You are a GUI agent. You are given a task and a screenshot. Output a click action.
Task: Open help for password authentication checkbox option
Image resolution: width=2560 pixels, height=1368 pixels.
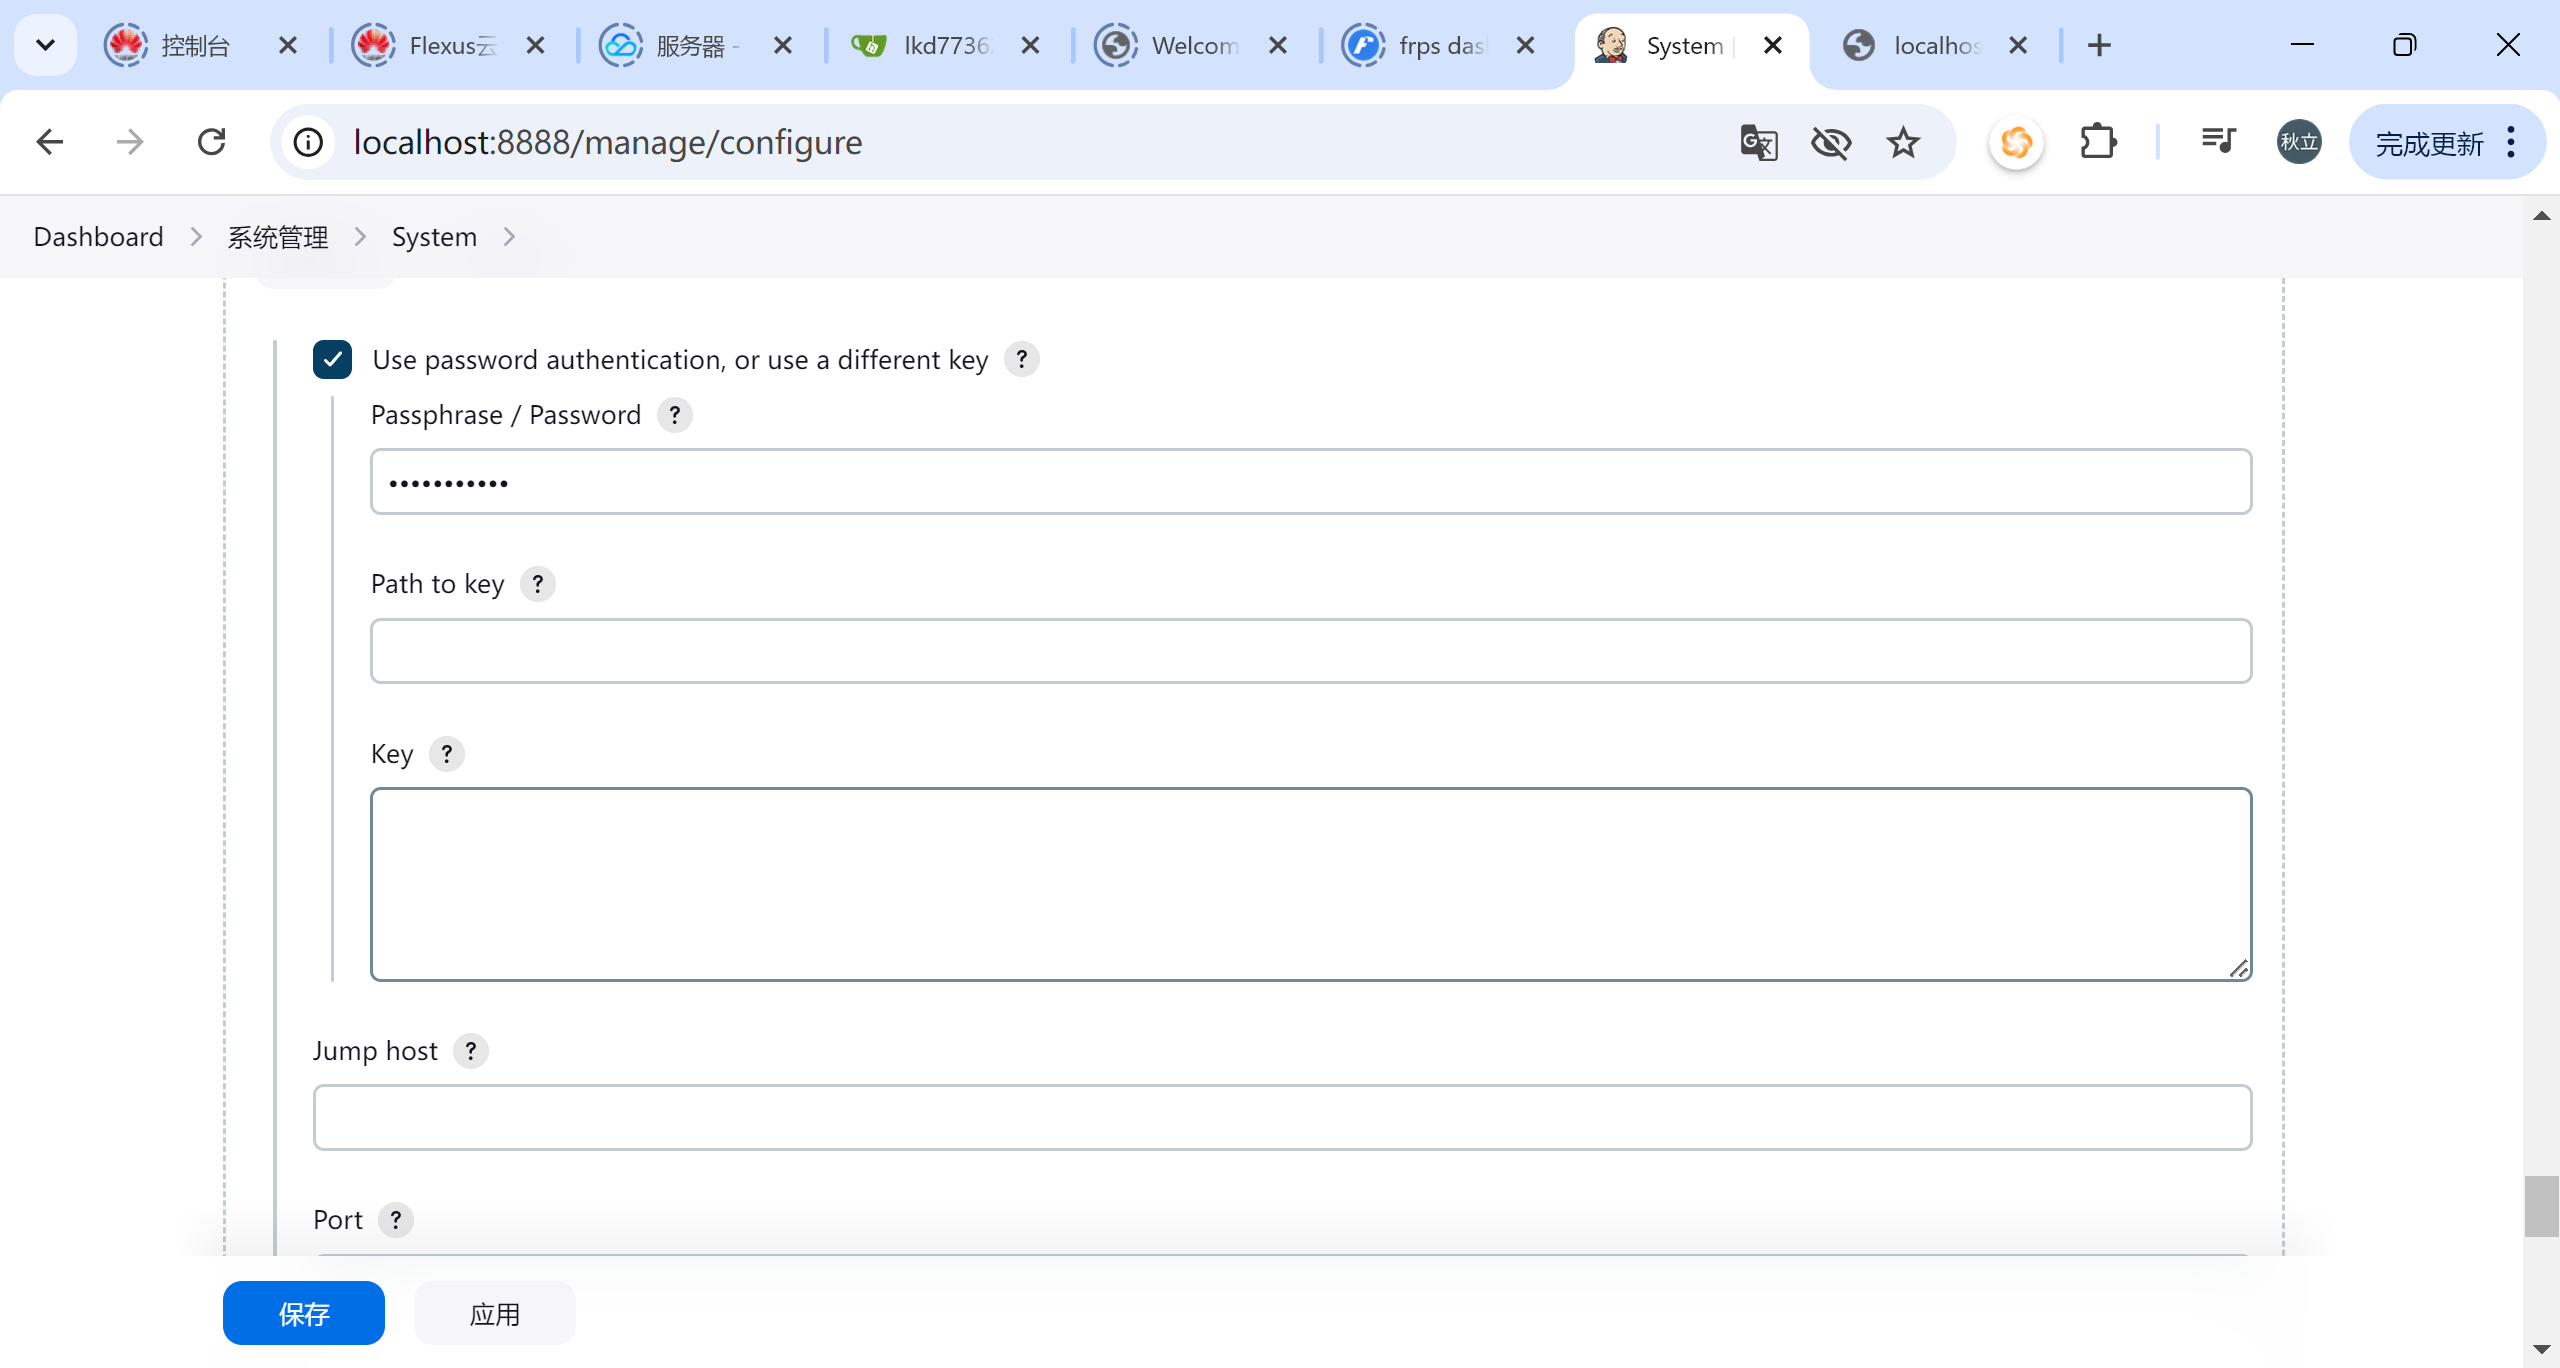coord(1021,360)
